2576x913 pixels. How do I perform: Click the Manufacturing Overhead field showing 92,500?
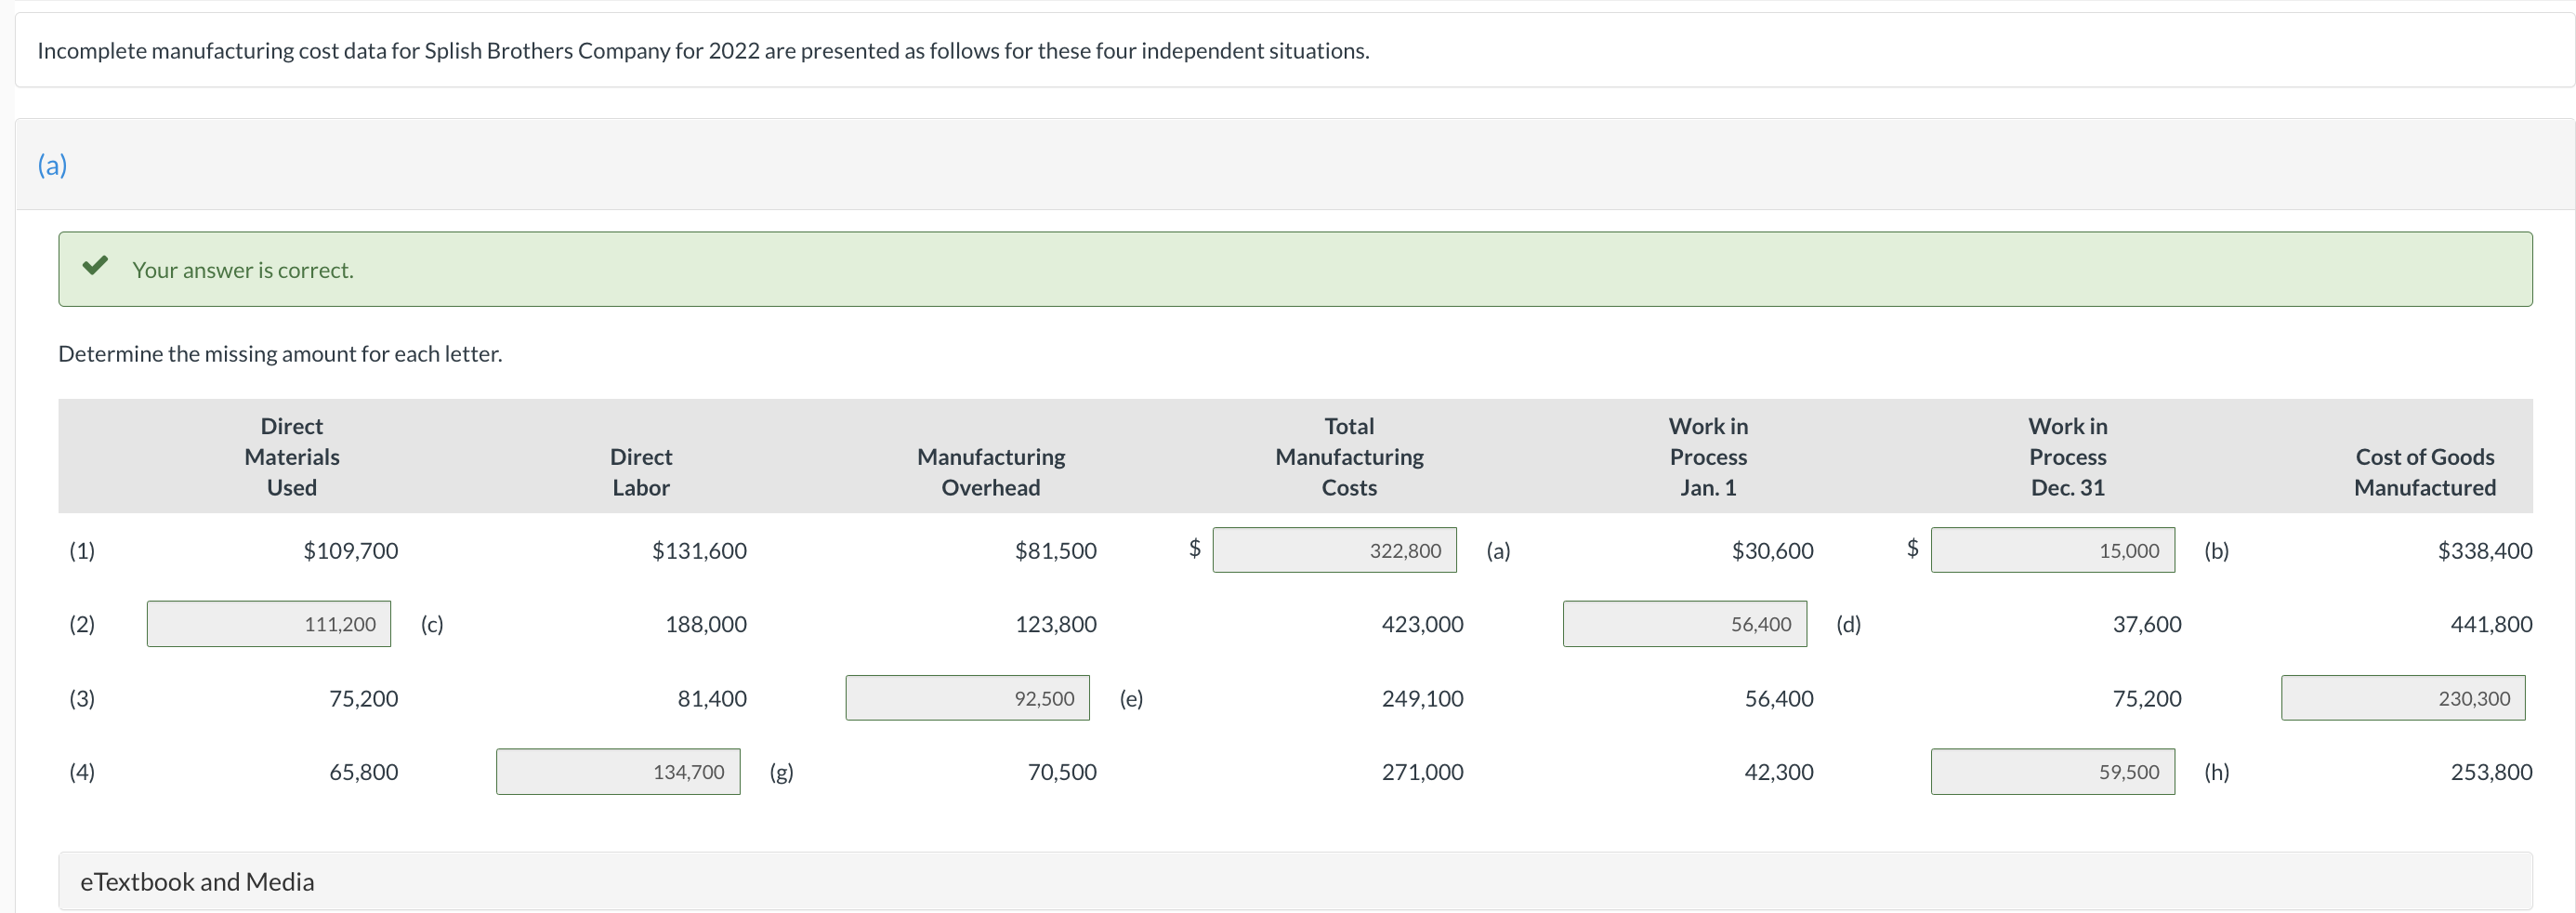pos(967,697)
